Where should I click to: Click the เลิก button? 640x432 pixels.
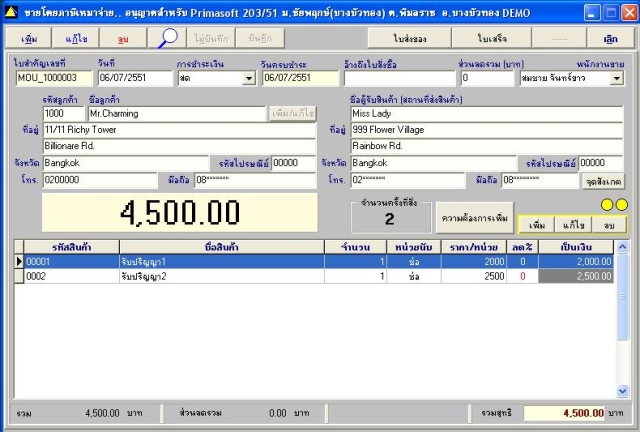(x=610, y=39)
